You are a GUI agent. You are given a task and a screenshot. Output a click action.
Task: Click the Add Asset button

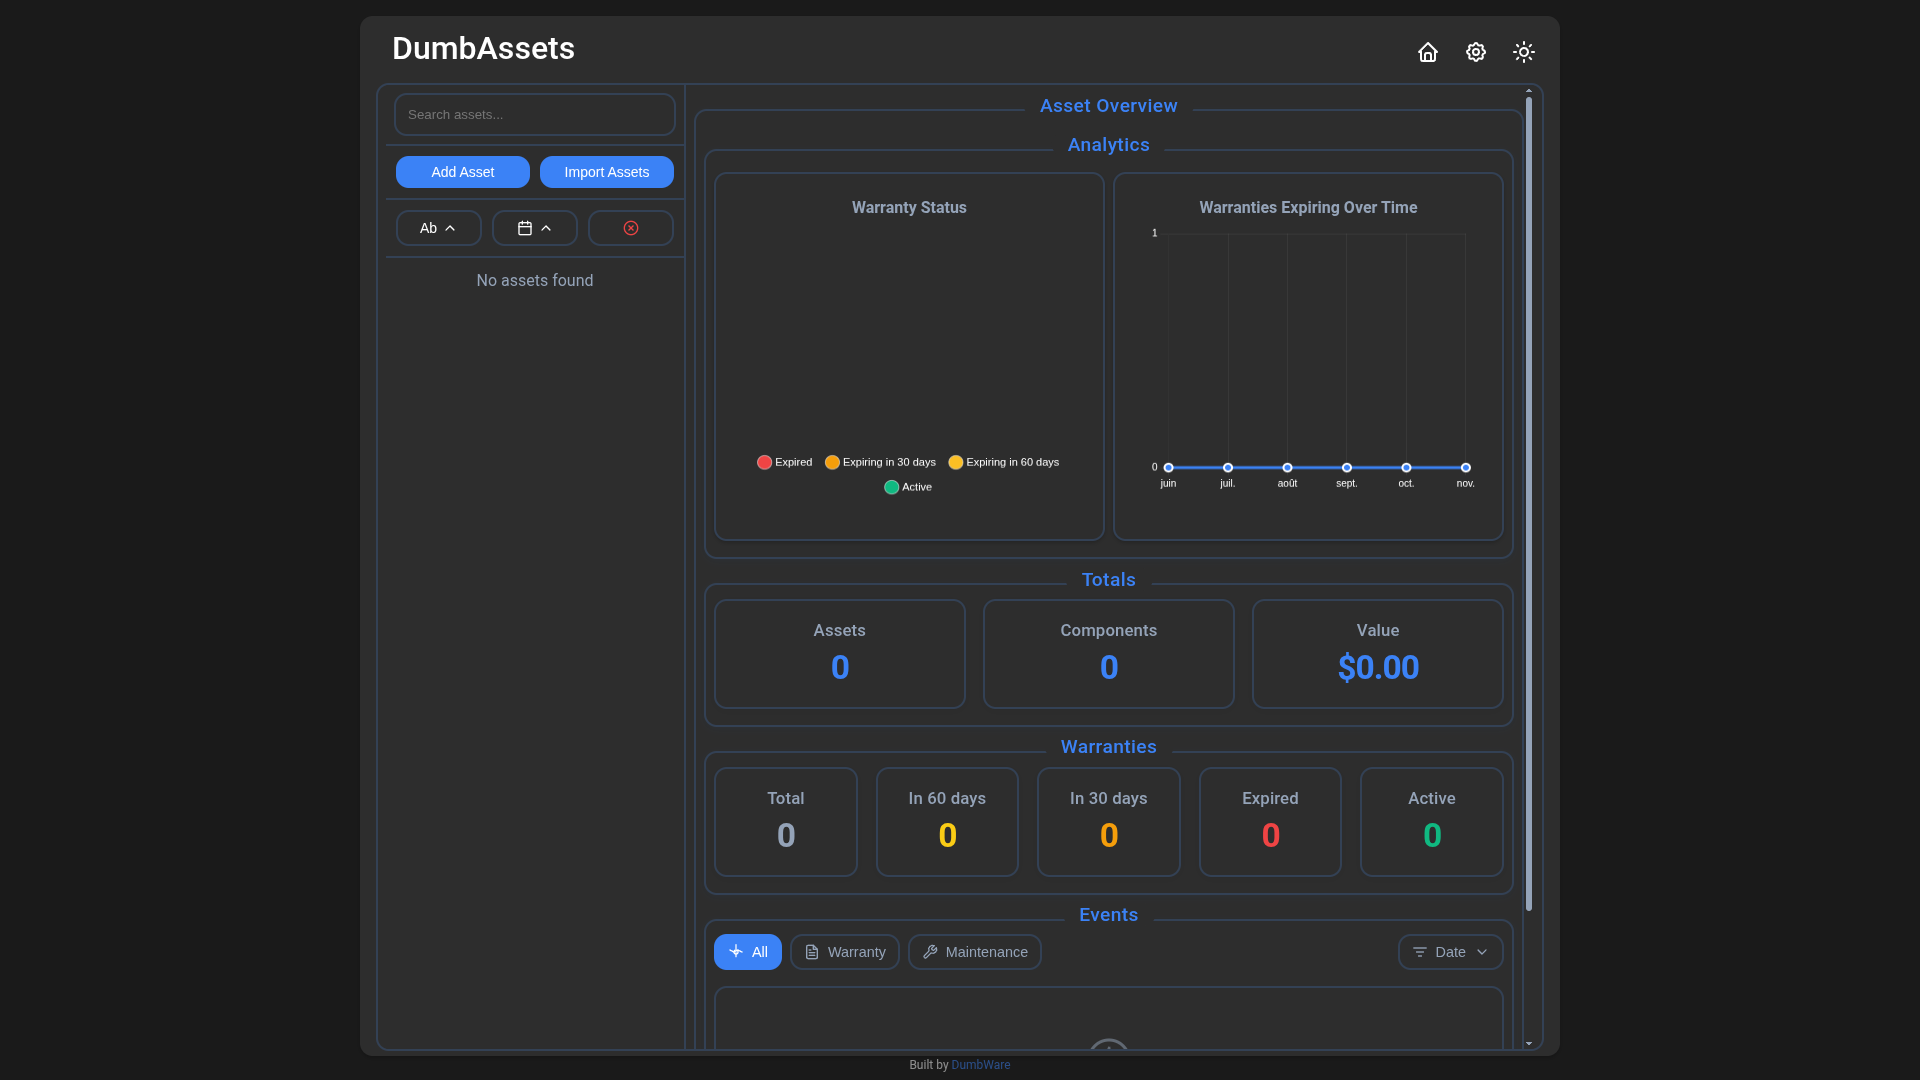coord(463,172)
